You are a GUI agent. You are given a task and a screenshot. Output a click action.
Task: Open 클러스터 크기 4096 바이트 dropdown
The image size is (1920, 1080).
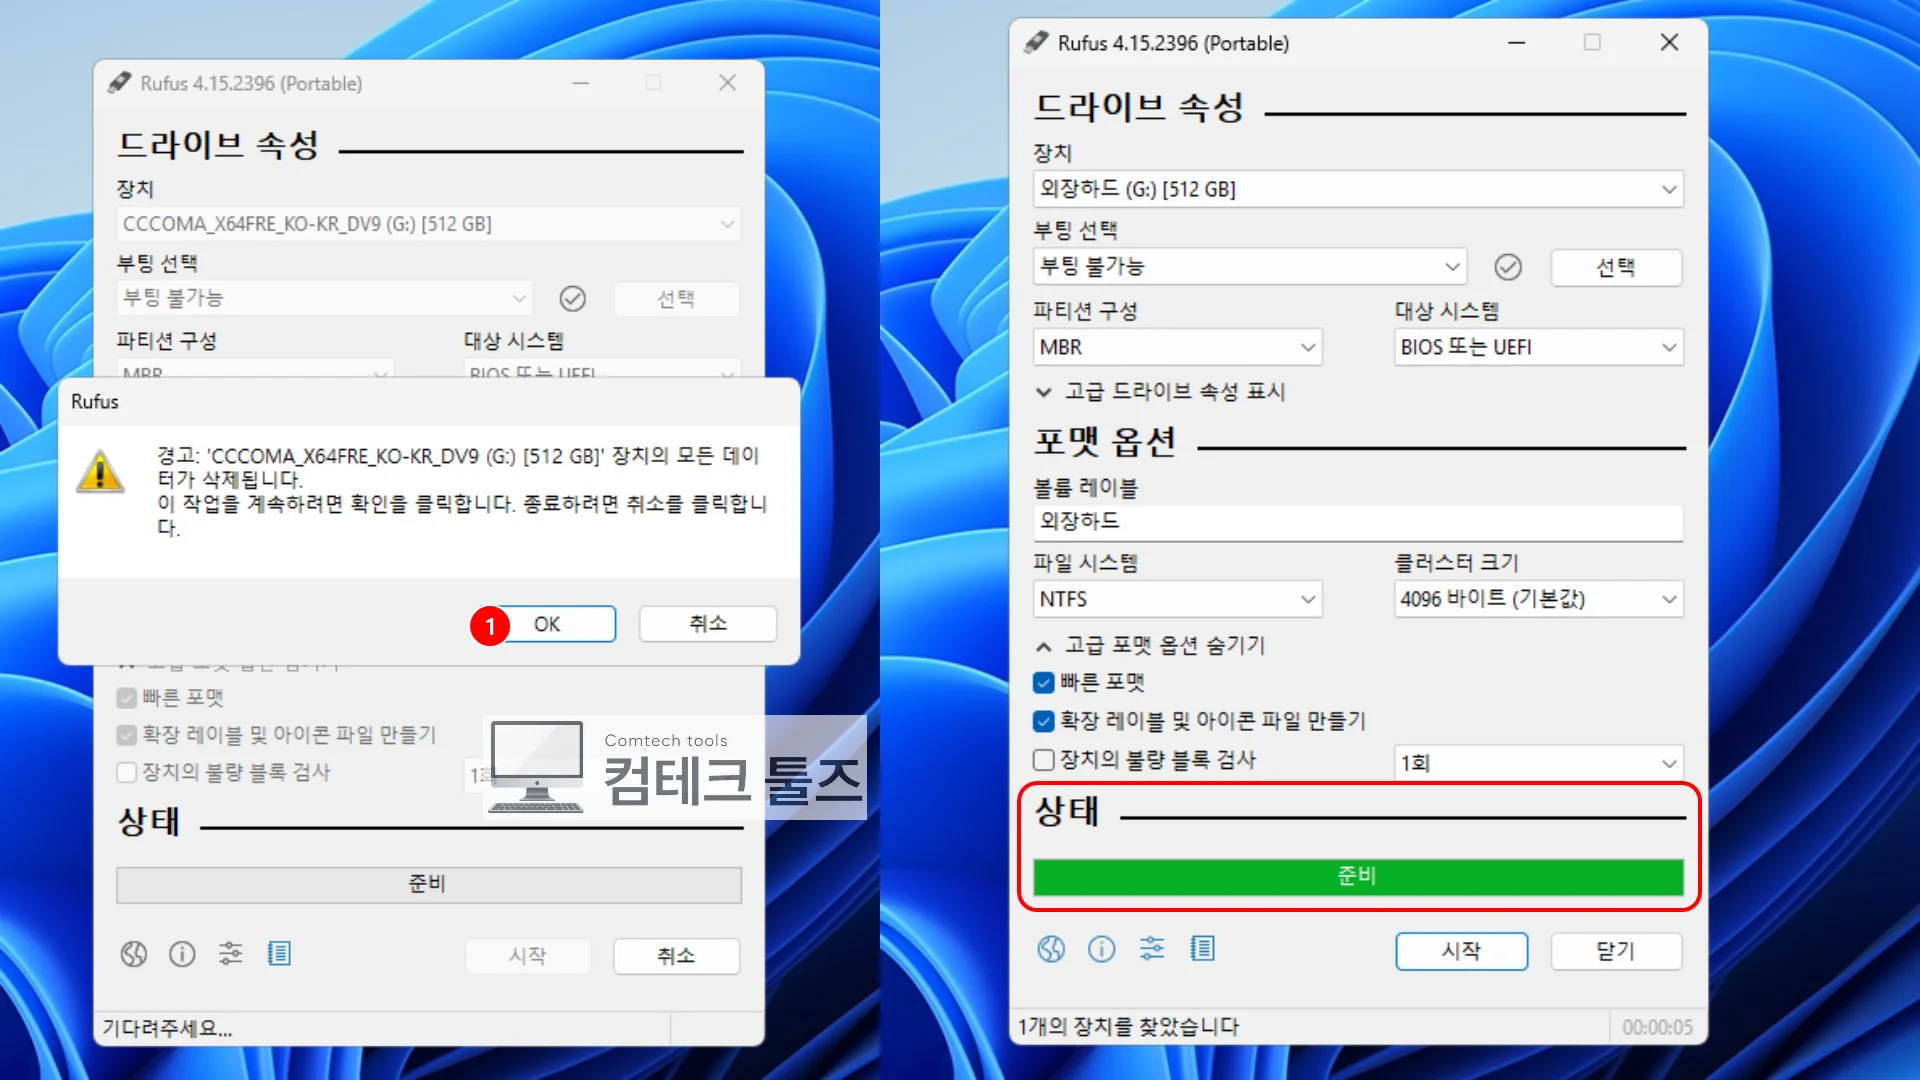click(1539, 599)
